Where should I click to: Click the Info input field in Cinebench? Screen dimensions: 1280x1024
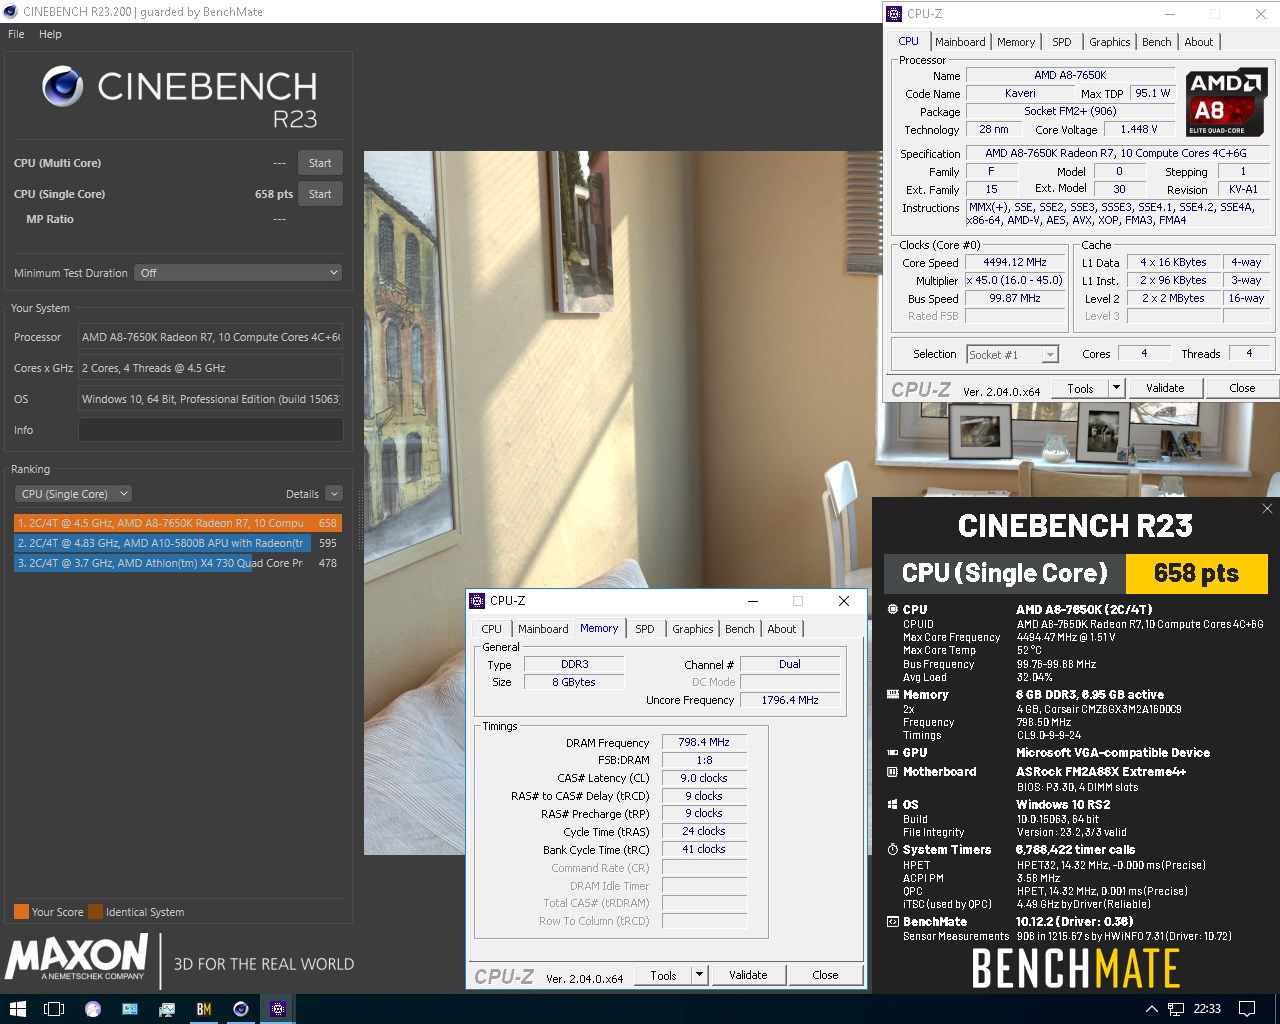pos(211,430)
